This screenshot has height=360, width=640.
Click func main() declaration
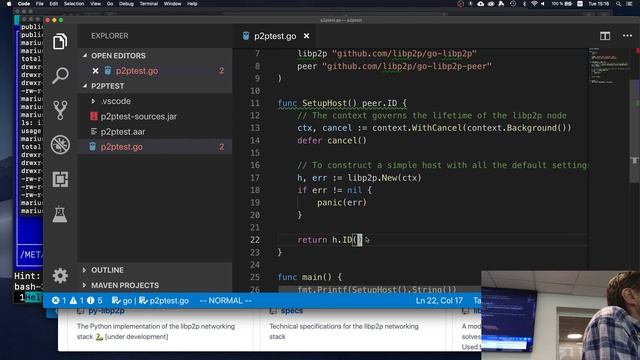[x=309, y=277]
